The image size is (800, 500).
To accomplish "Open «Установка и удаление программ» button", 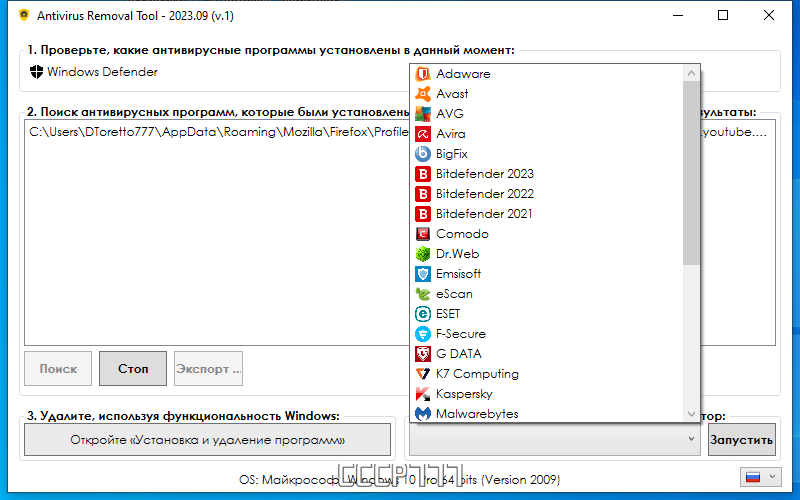I will coord(208,439).
